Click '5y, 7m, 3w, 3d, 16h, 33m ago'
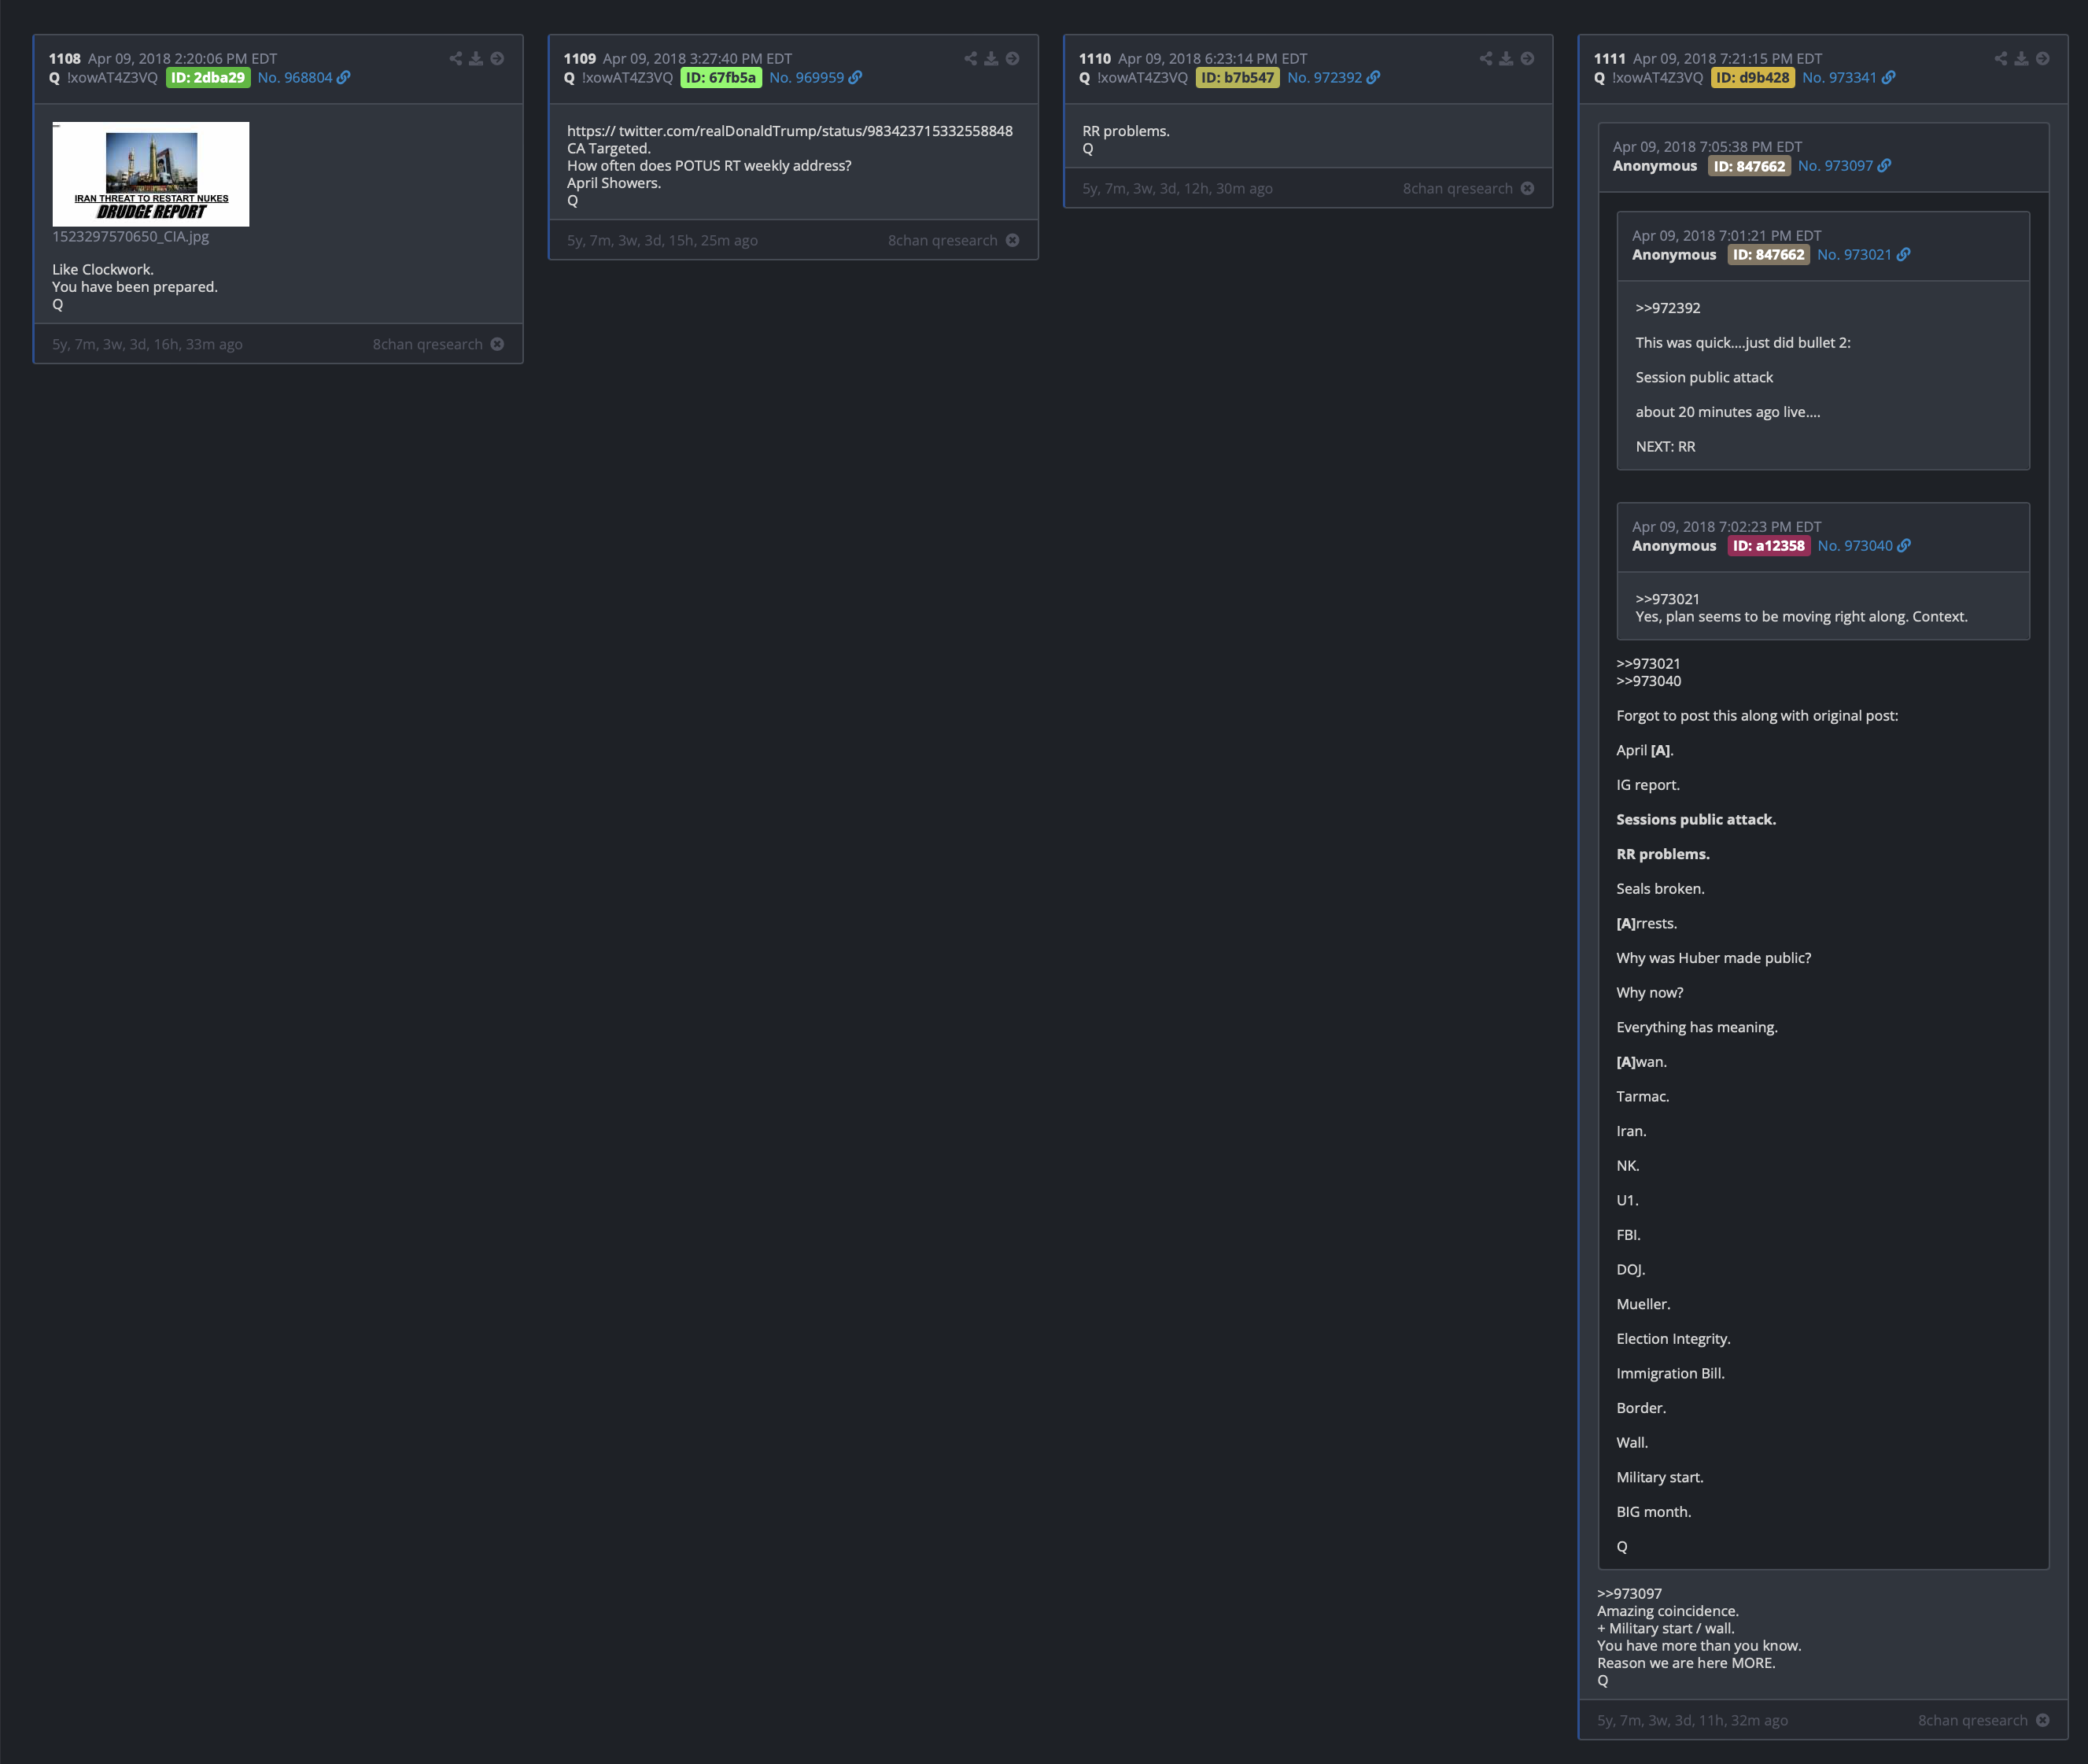The height and width of the screenshot is (1764, 2088). [x=148, y=344]
